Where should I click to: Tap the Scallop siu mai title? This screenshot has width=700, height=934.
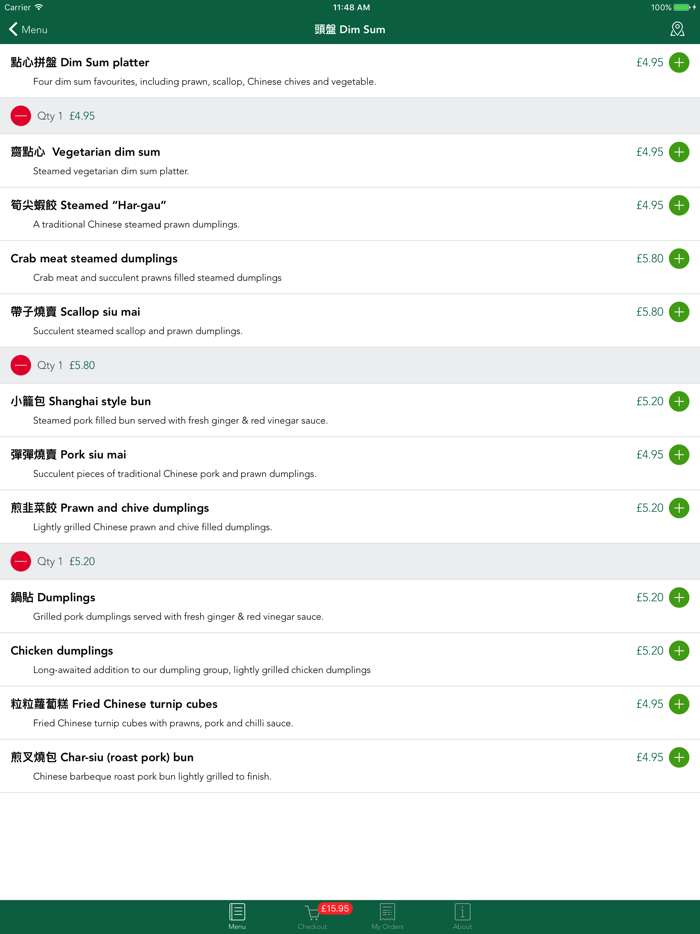tap(76, 312)
